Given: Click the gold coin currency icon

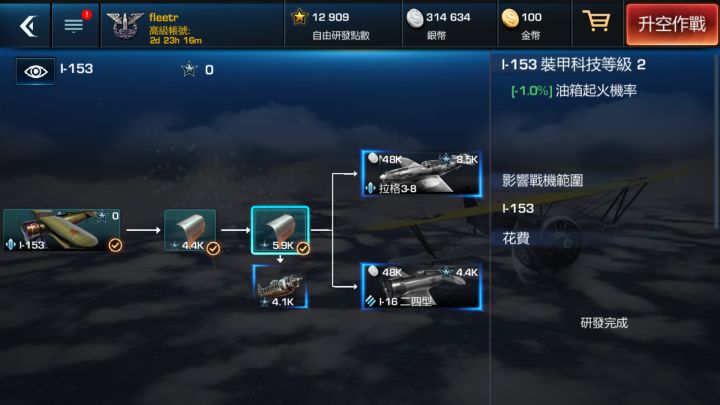Looking at the screenshot, I should (x=510, y=18).
